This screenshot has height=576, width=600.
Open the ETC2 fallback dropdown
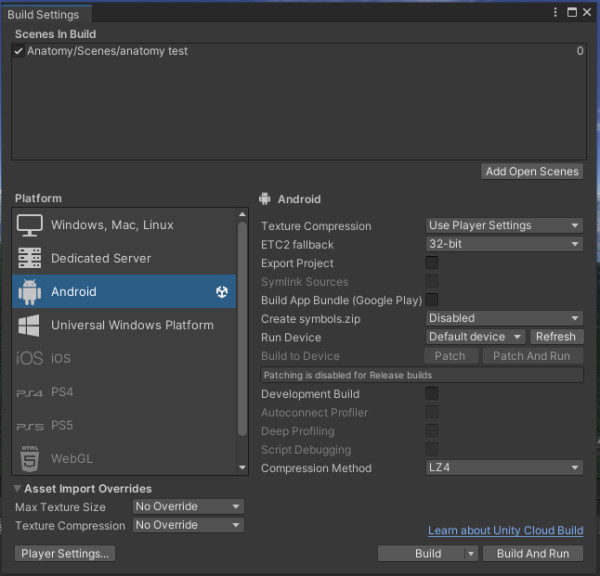(504, 244)
